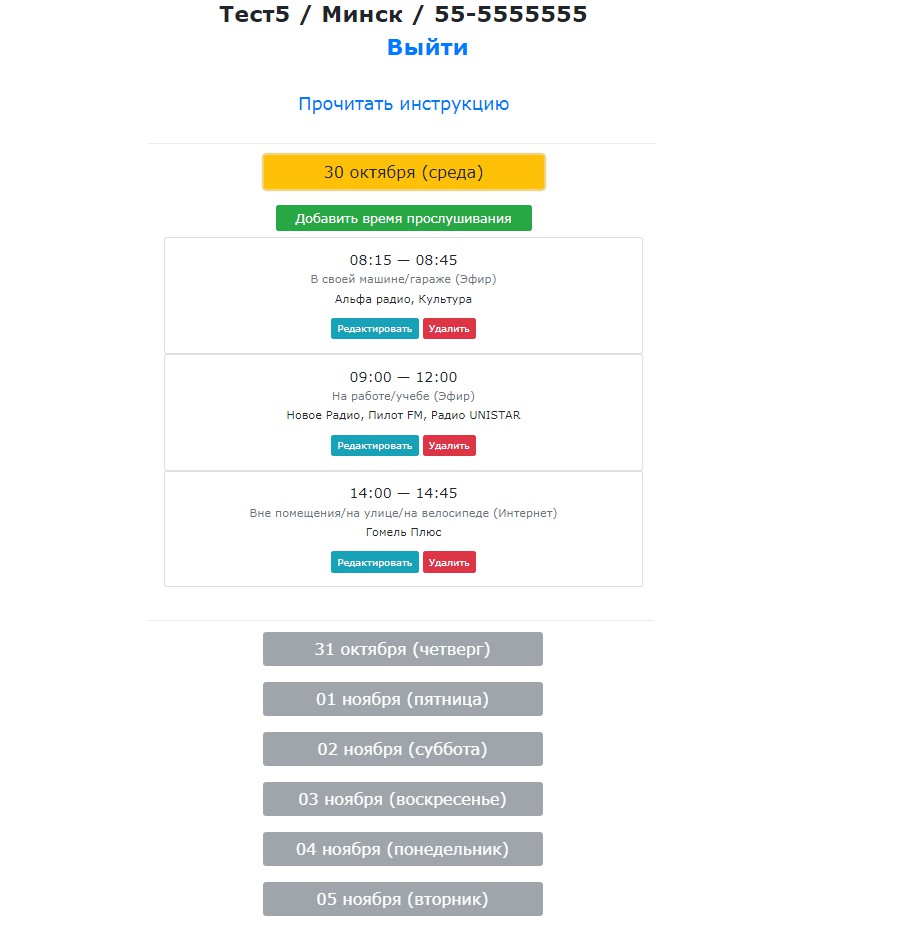Select the 08:15 — 08:45 time label
This screenshot has width=897, height=933.
(x=403, y=260)
